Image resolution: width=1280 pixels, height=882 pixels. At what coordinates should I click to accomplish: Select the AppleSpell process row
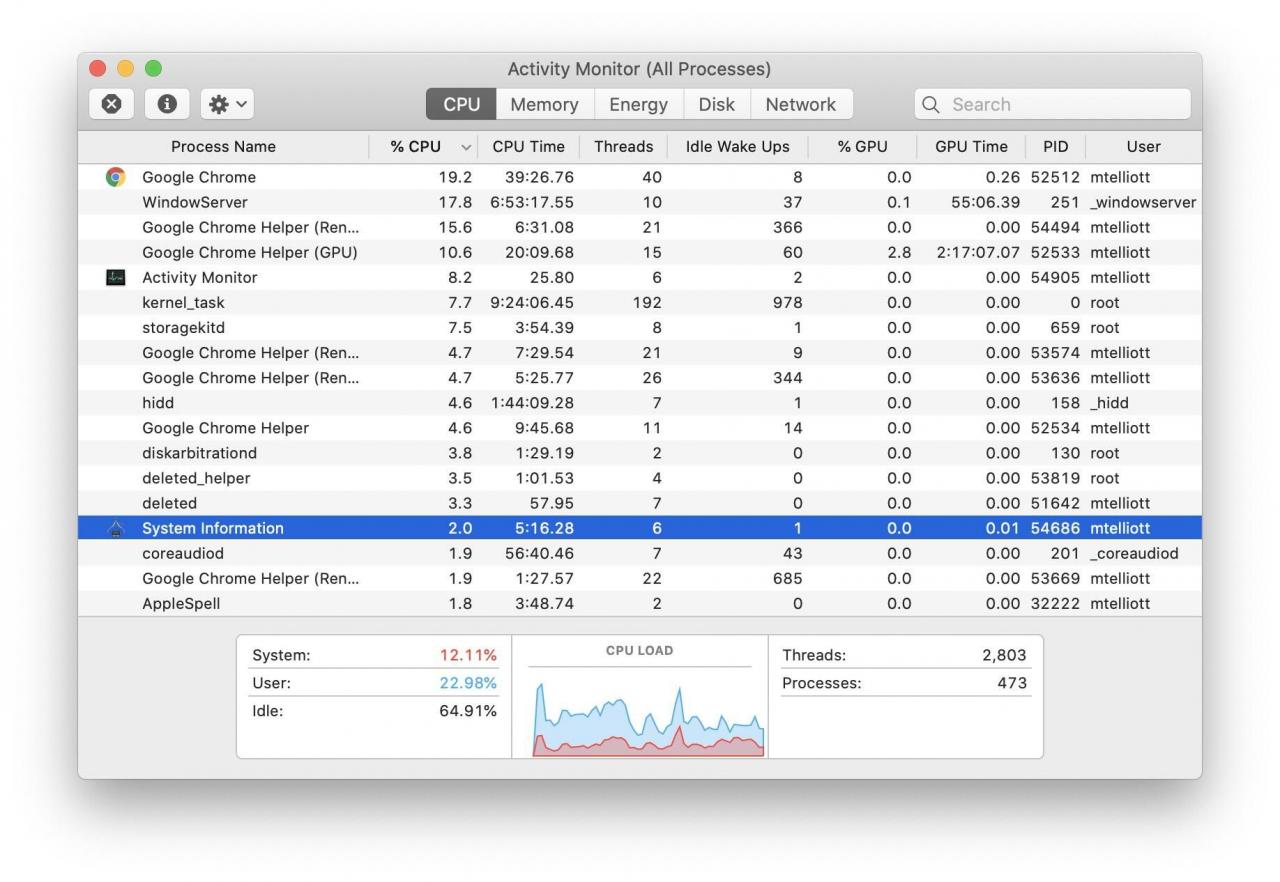pos(640,603)
